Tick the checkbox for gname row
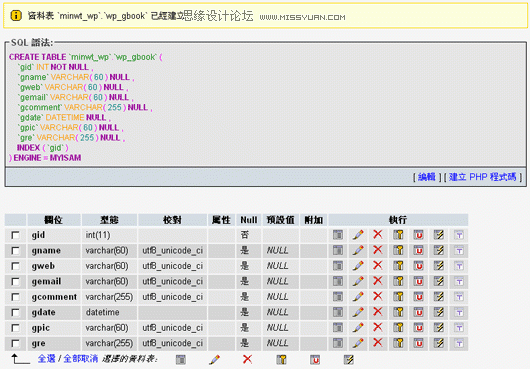This screenshot has width=530, height=369. [x=15, y=250]
